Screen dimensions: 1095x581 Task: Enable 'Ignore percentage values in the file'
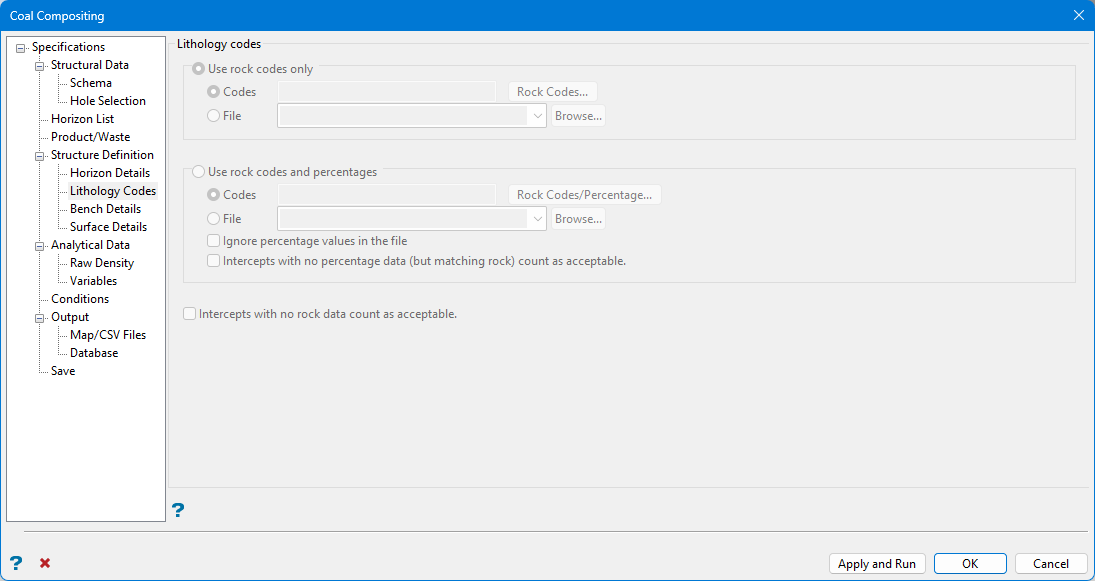point(213,241)
